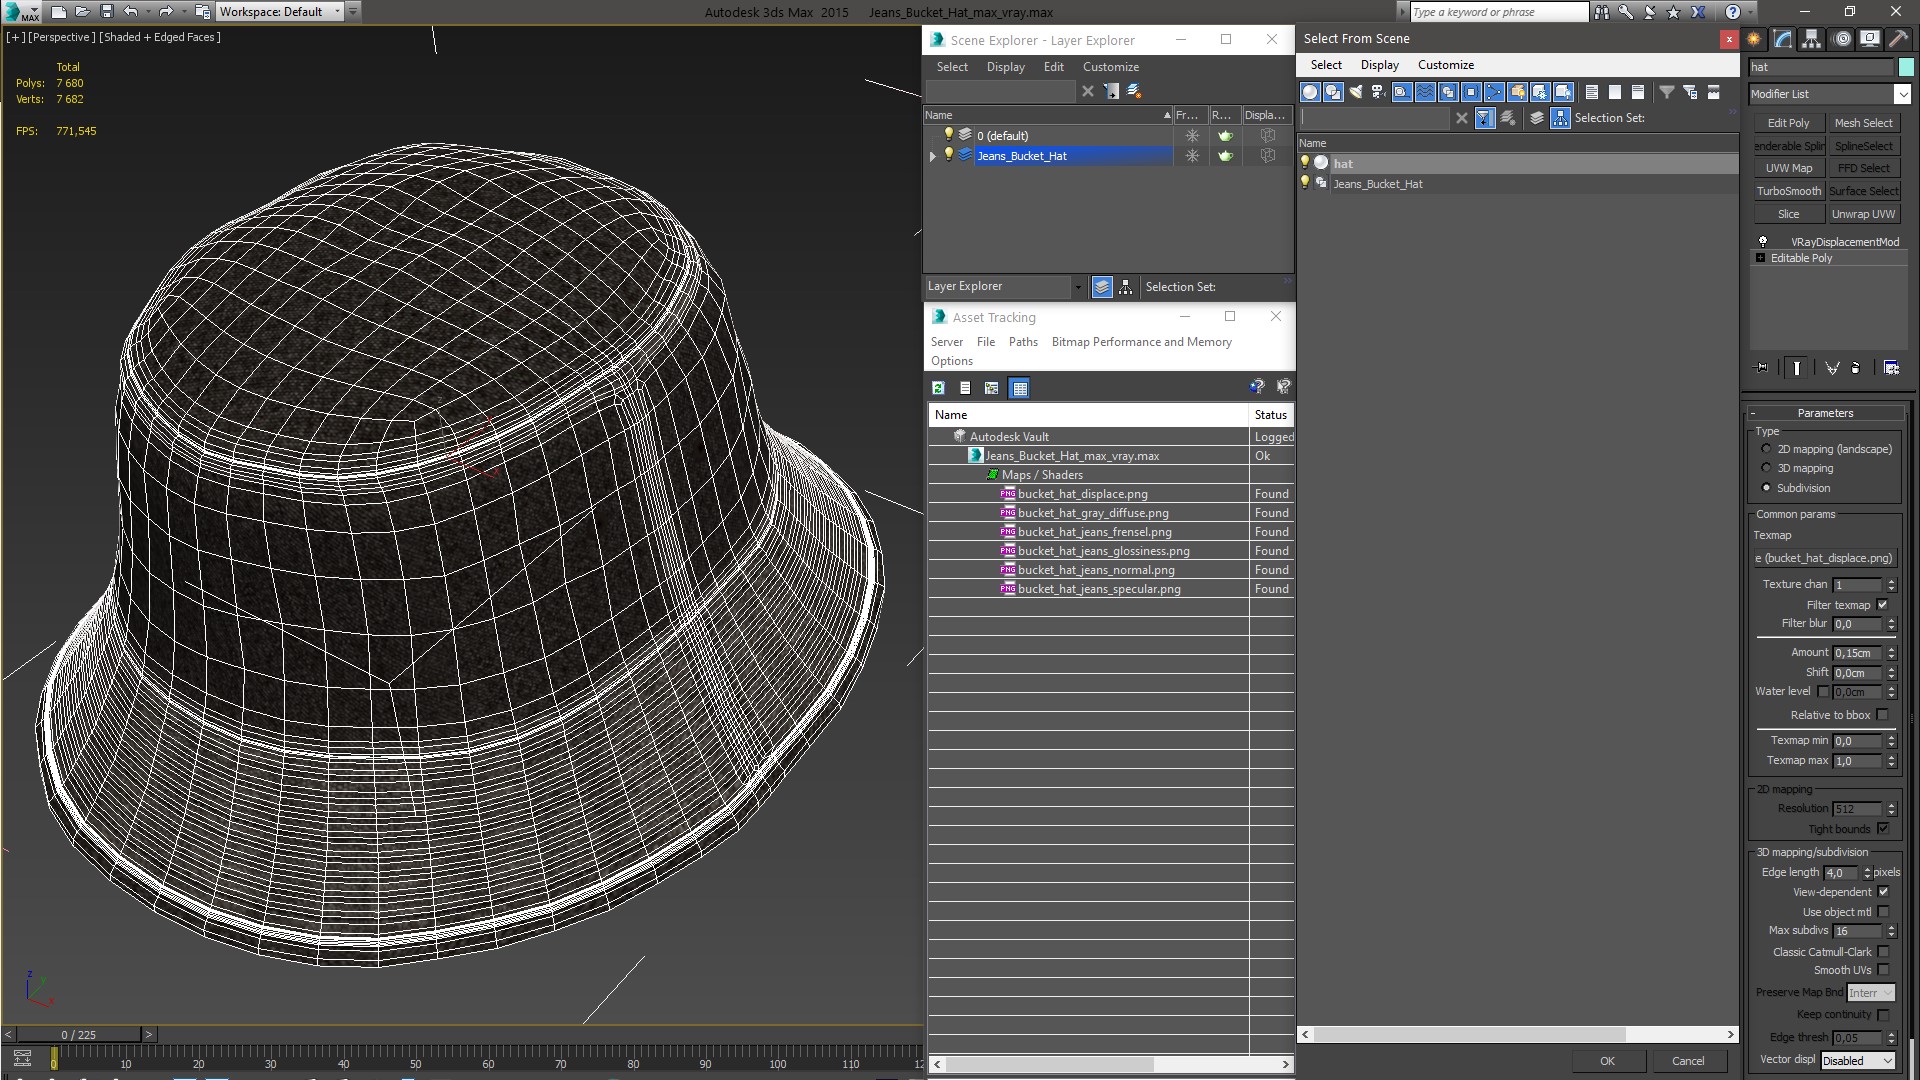Click the TurboSmooth modifier button
Screen dimensions: 1920x1080
coord(1788,191)
